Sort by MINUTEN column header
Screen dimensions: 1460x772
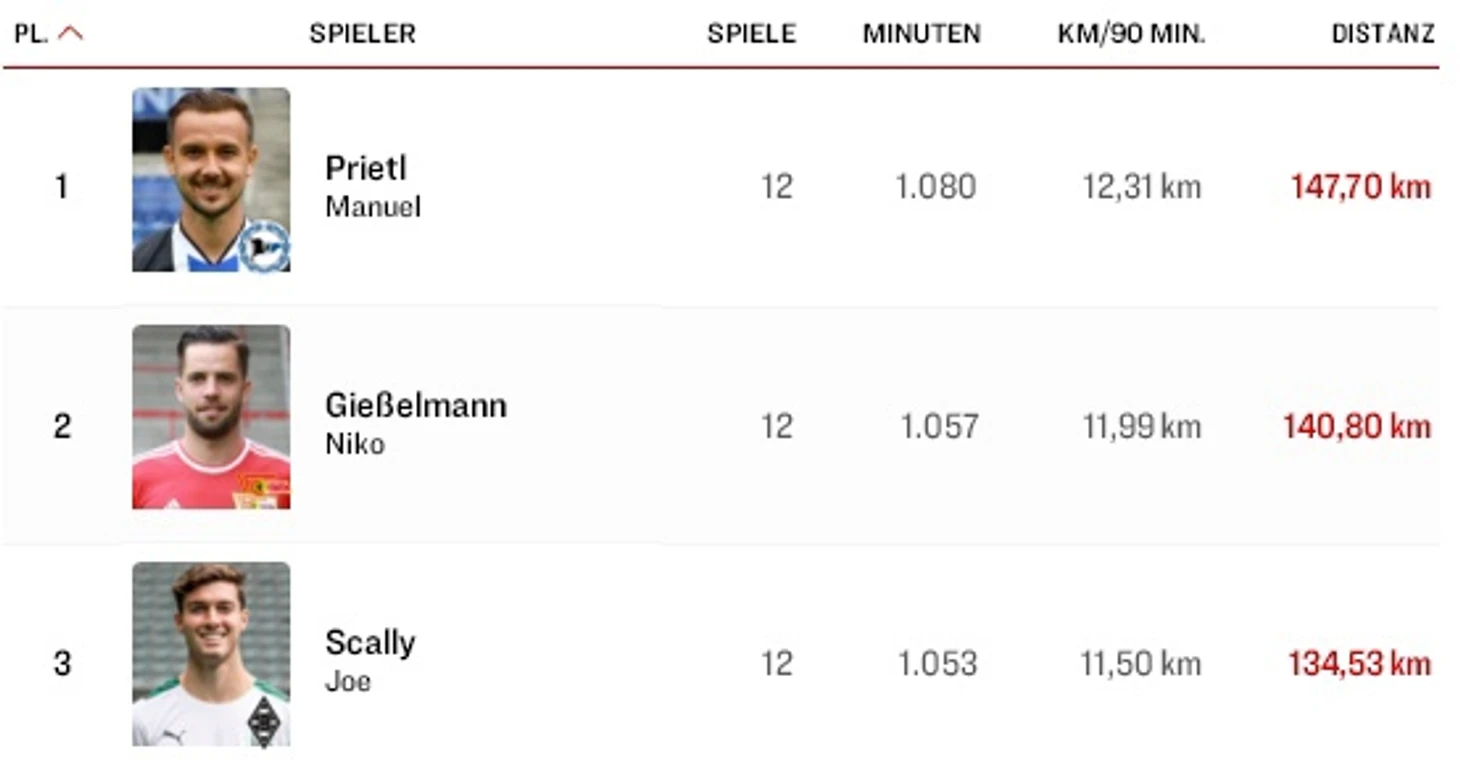921,33
